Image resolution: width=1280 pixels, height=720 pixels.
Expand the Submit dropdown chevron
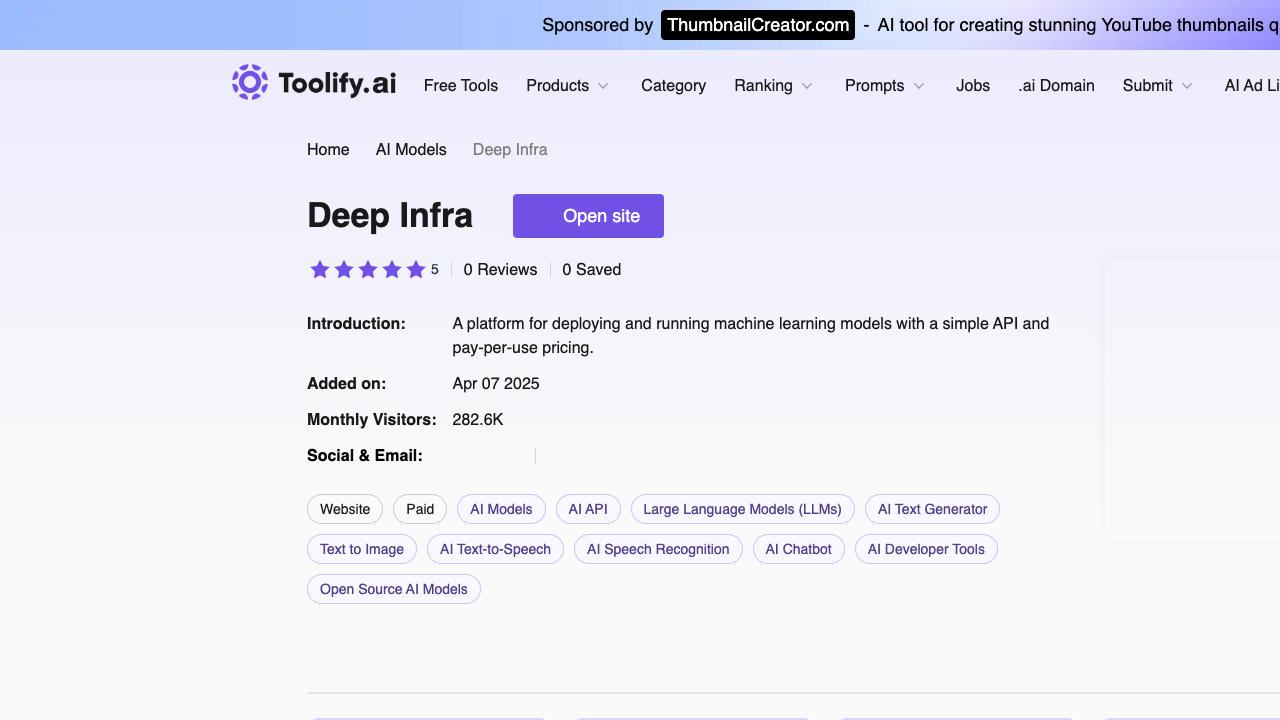(1187, 86)
